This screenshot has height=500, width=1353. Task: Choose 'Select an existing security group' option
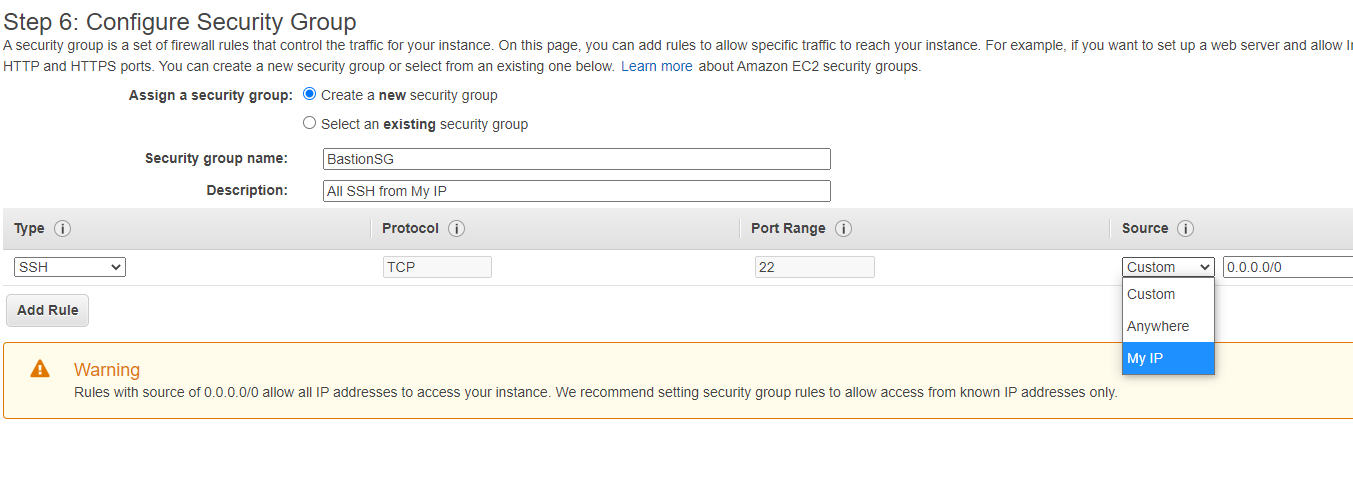(x=310, y=124)
